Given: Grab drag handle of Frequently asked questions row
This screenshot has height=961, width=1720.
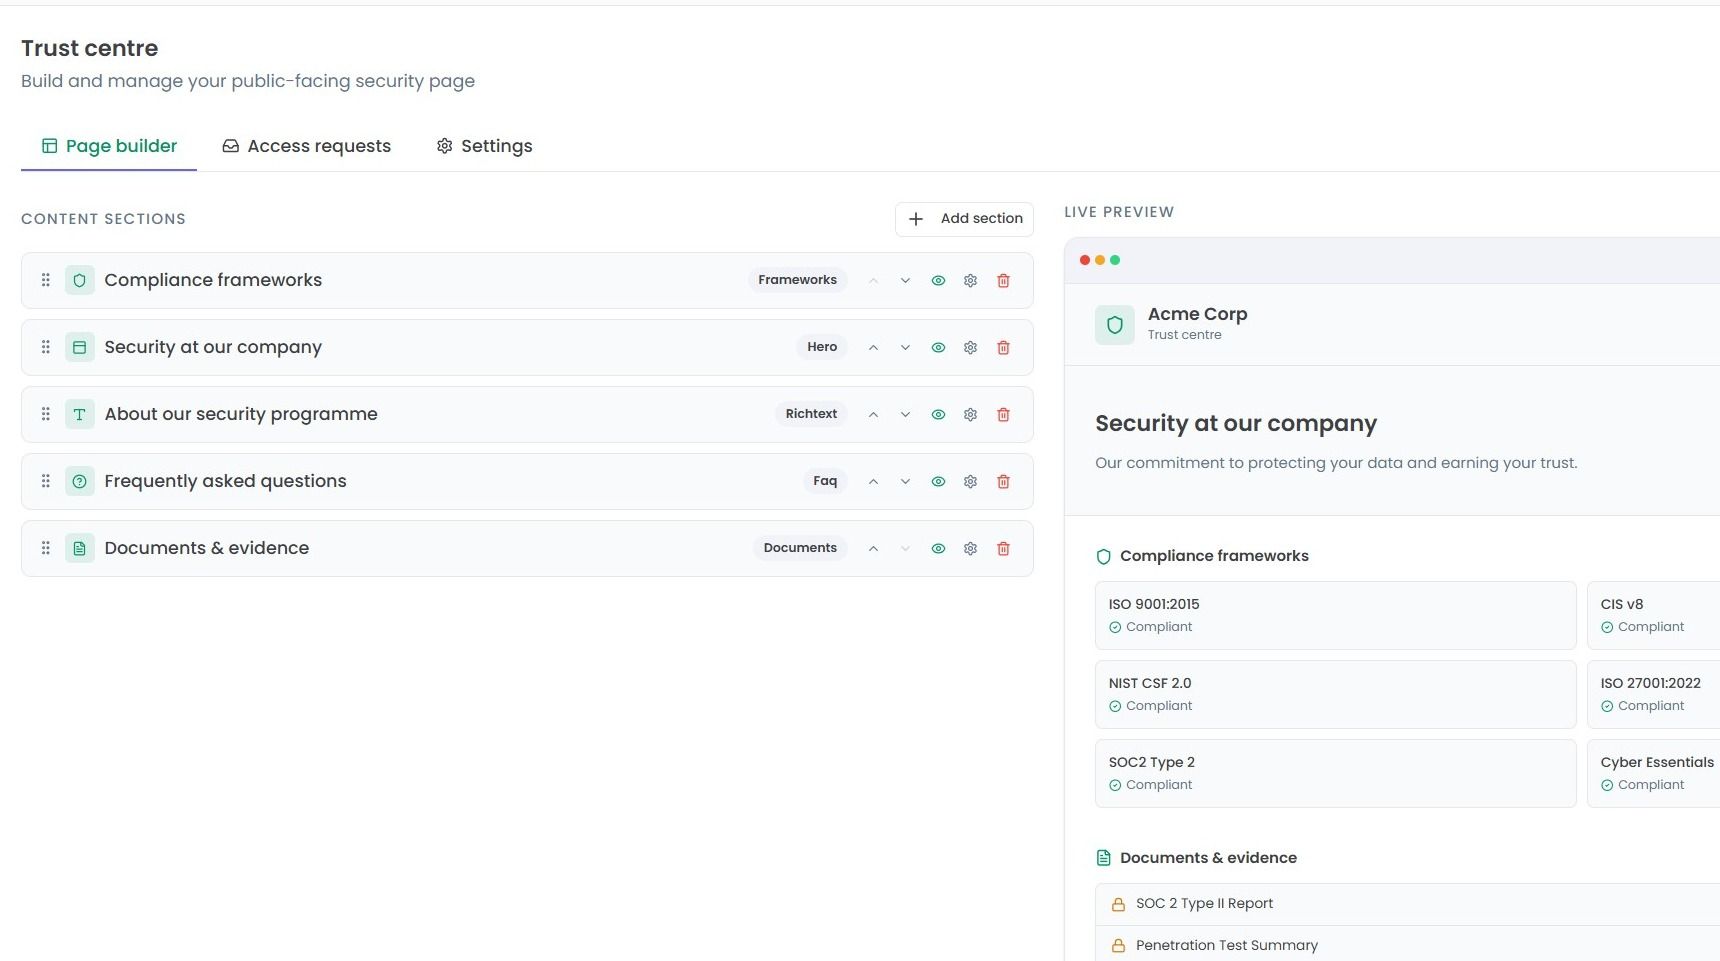Looking at the screenshot, I should [x=45, y=481].
